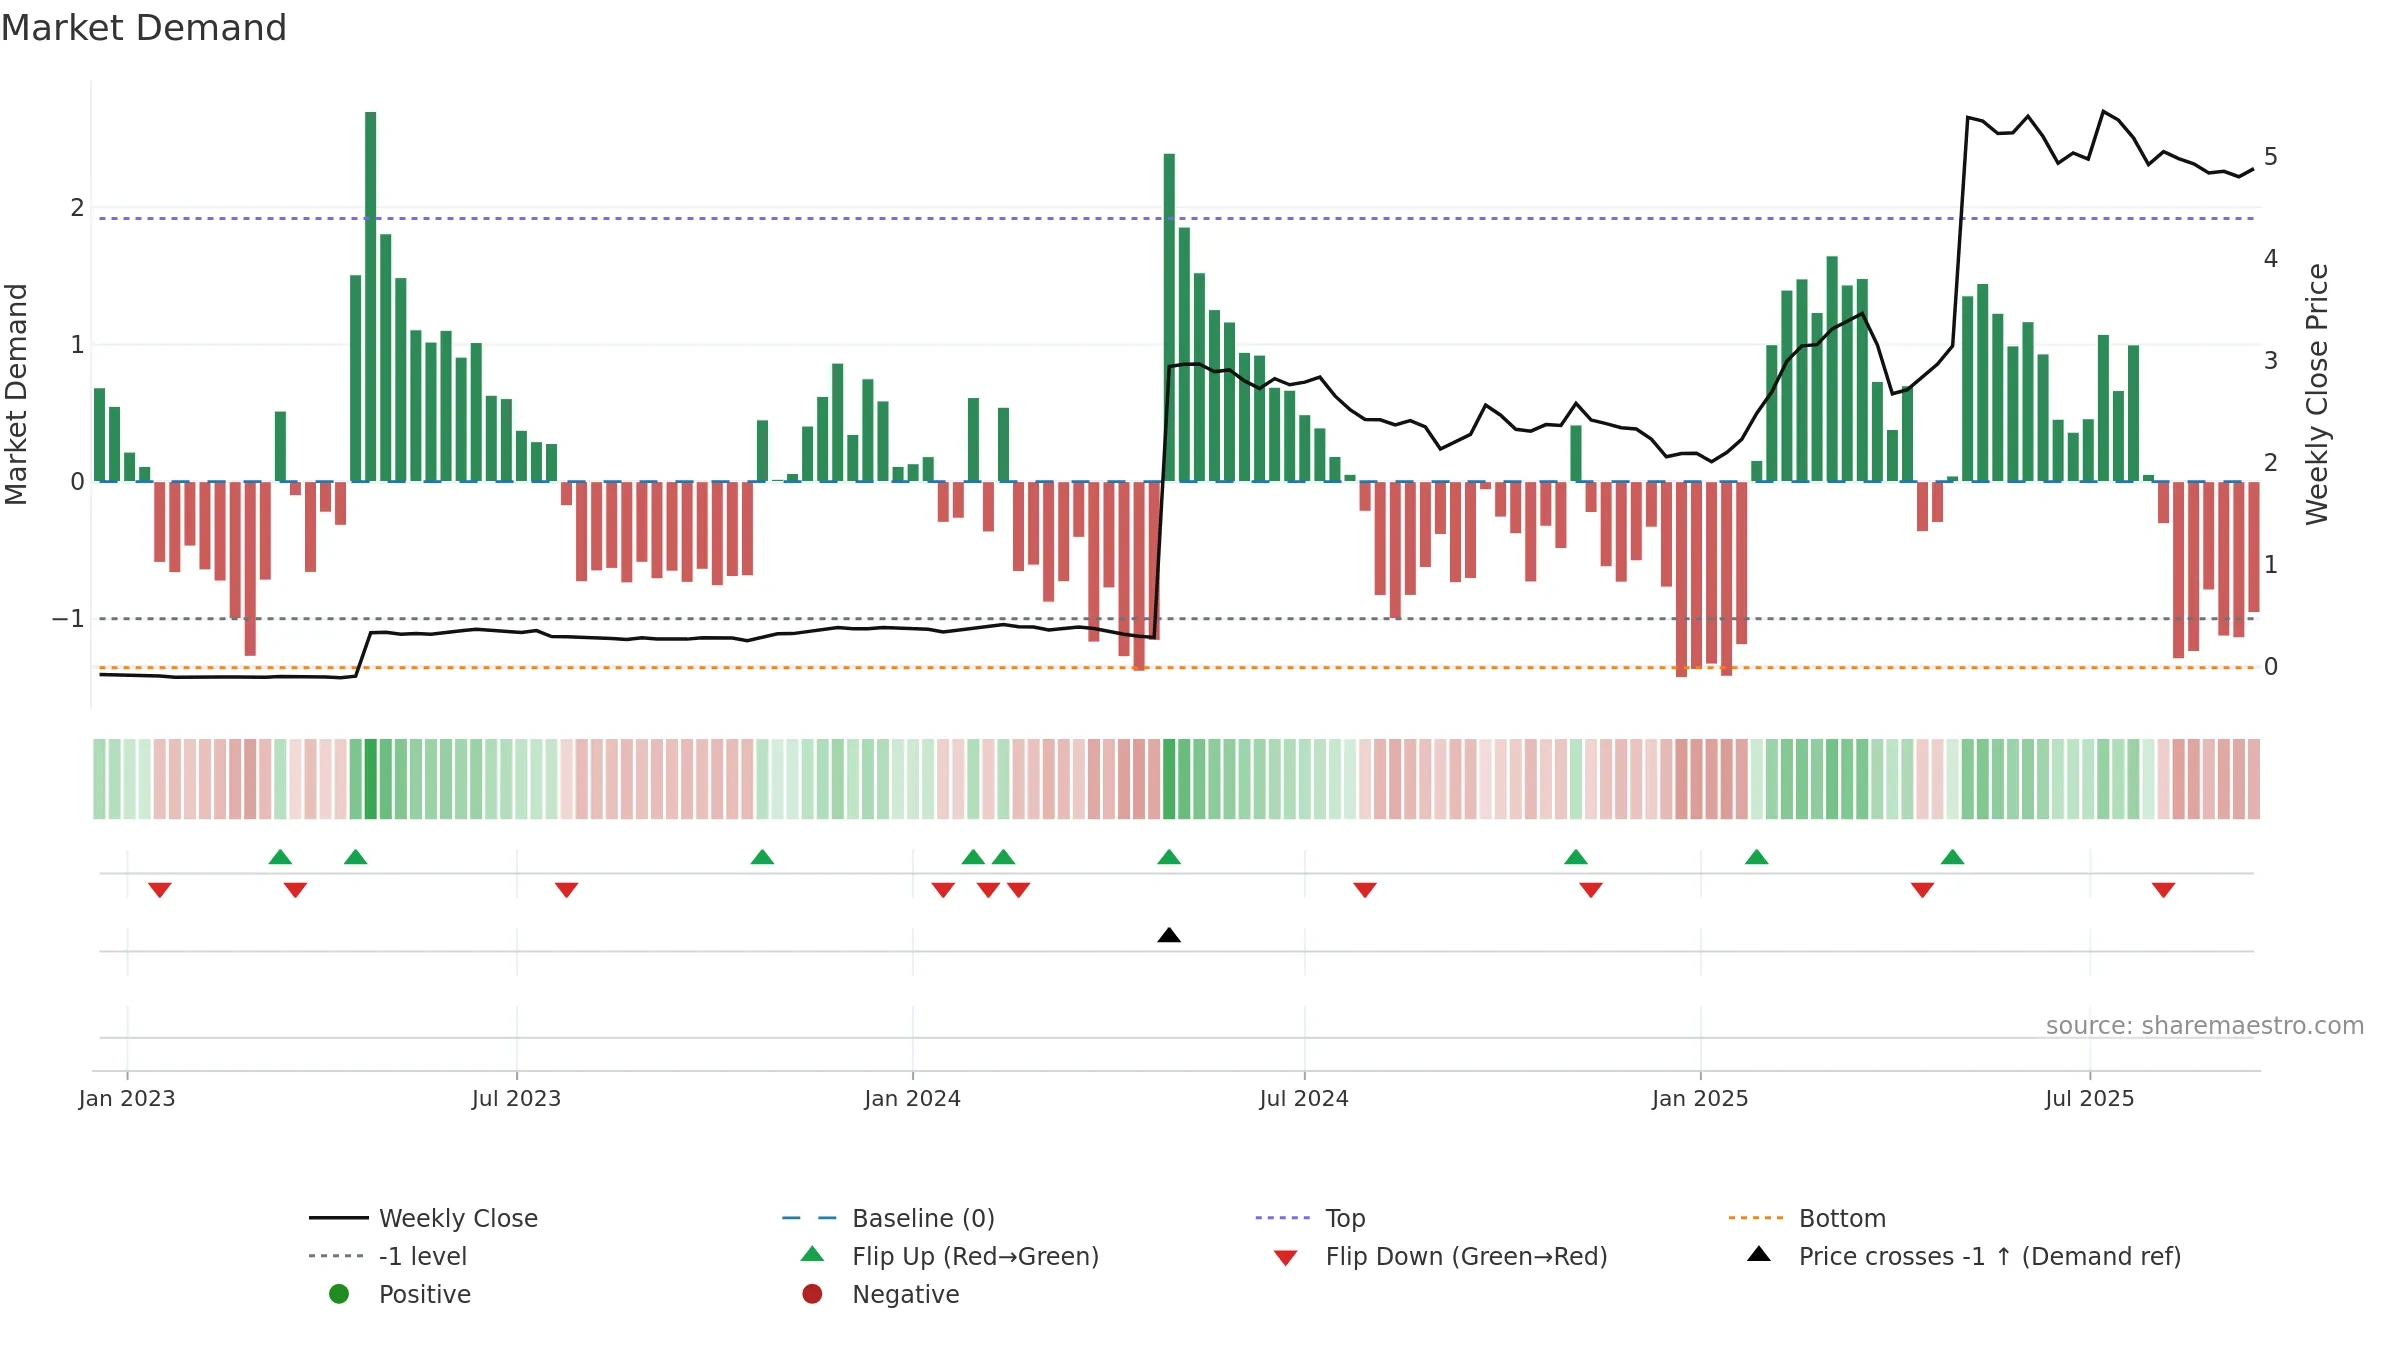Select the earliest green Flip Up chart marker

tap(280, 857)
